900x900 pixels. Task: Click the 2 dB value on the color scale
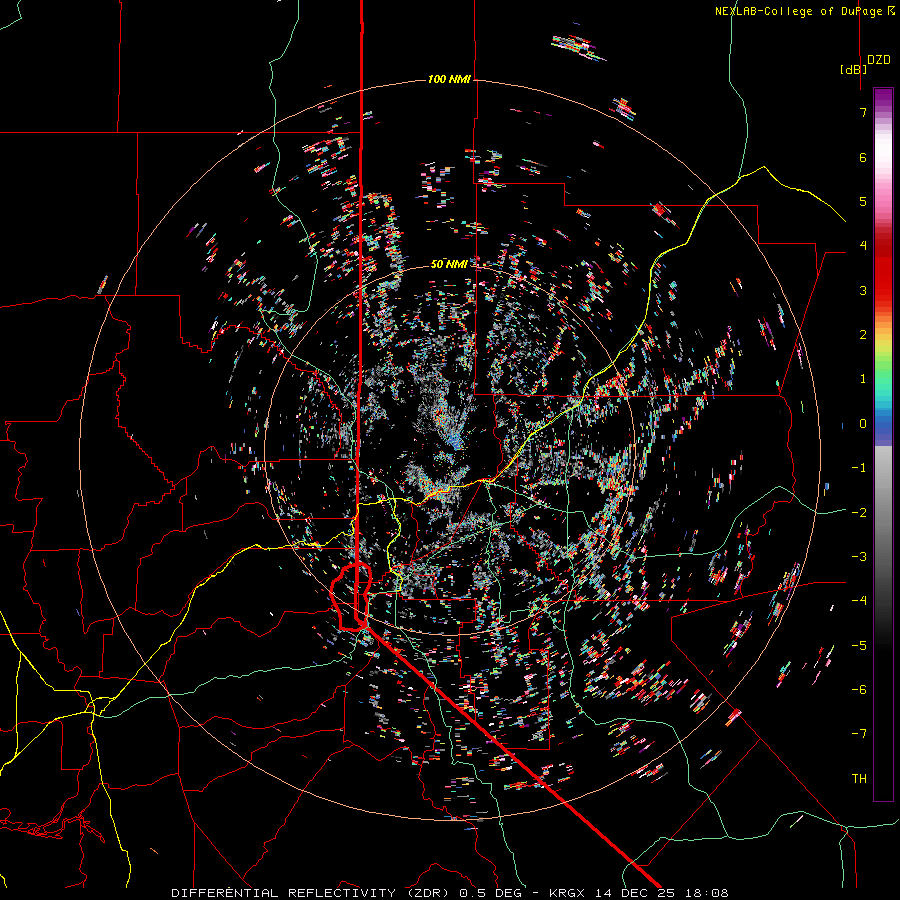click(863, 335)
